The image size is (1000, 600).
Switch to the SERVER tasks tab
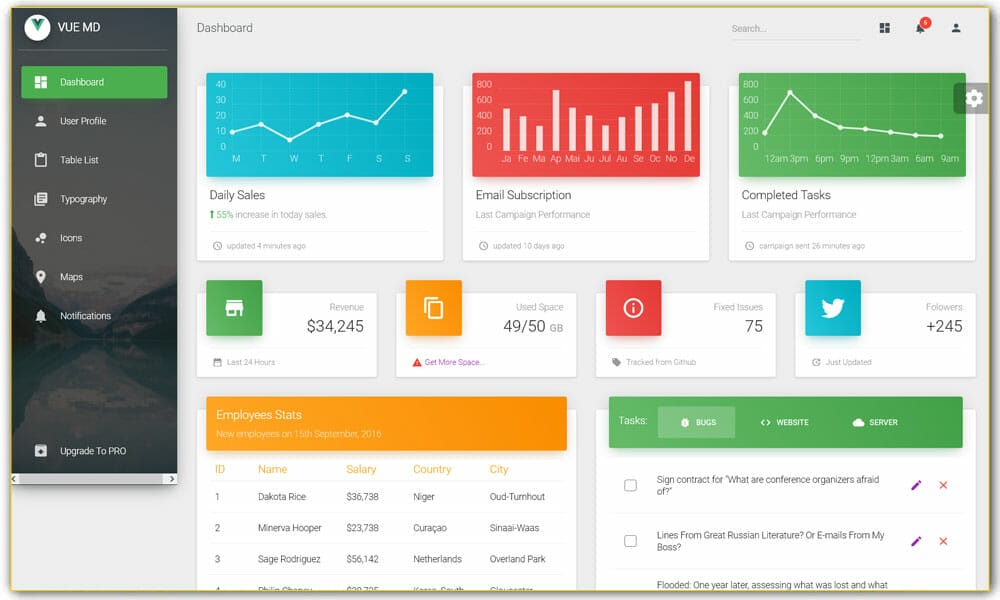pyautogui.click(x=874, y=422)
